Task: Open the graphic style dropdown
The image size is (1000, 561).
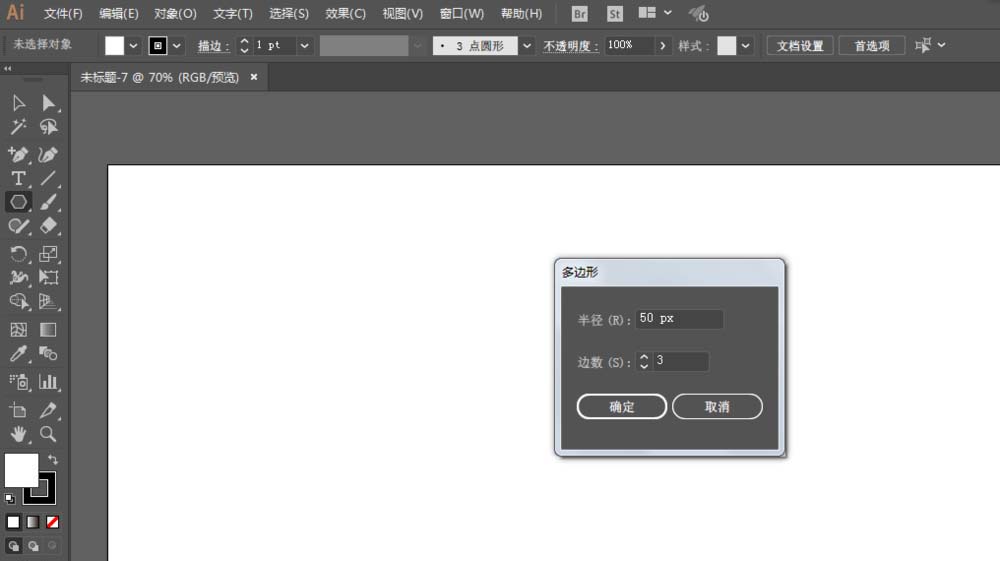Action: 745,46
